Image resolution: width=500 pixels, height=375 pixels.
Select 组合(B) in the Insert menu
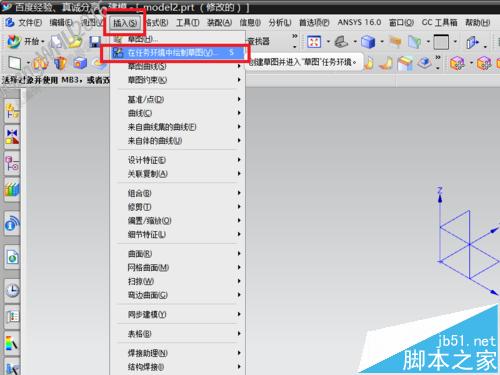click(x=178, y=193)
